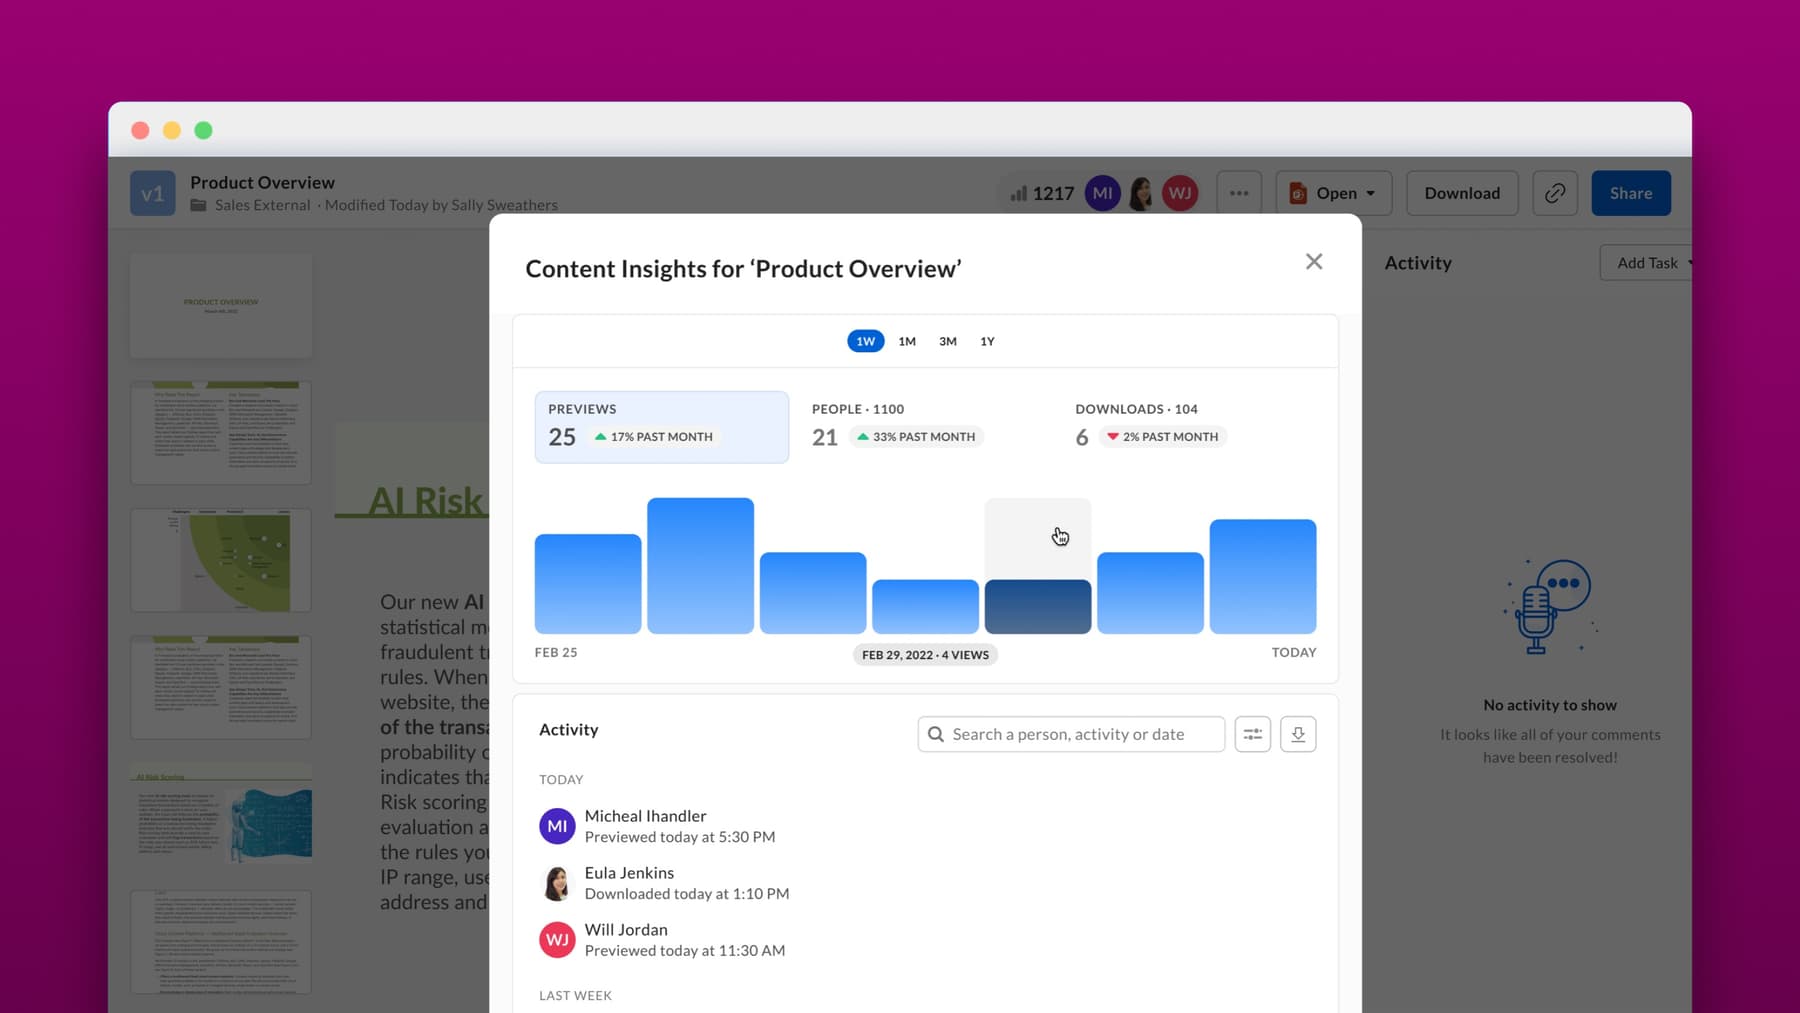
Task: Click the search magnifier in Activity search
Action: (936, 733)
